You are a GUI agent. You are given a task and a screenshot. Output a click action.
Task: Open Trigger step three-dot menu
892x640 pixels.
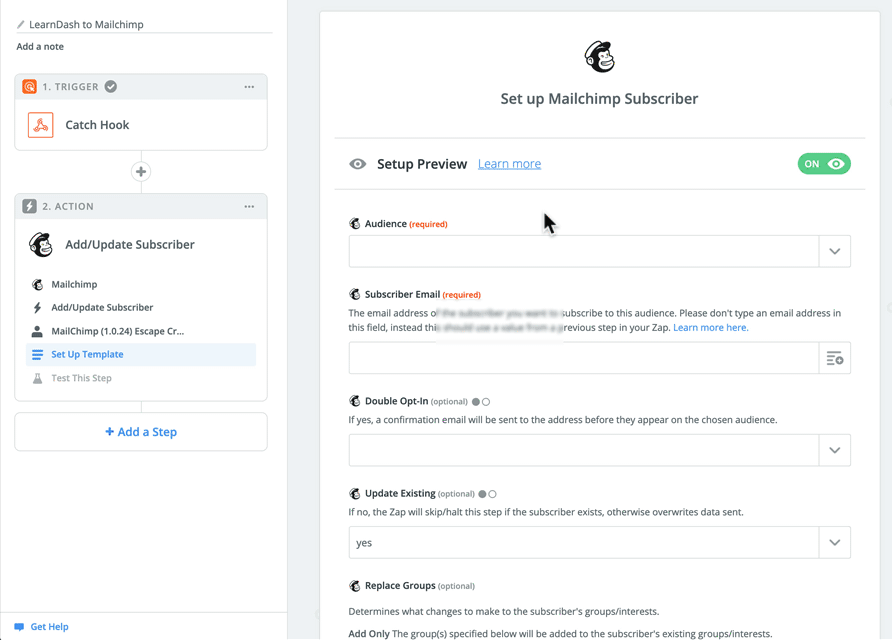249,87
